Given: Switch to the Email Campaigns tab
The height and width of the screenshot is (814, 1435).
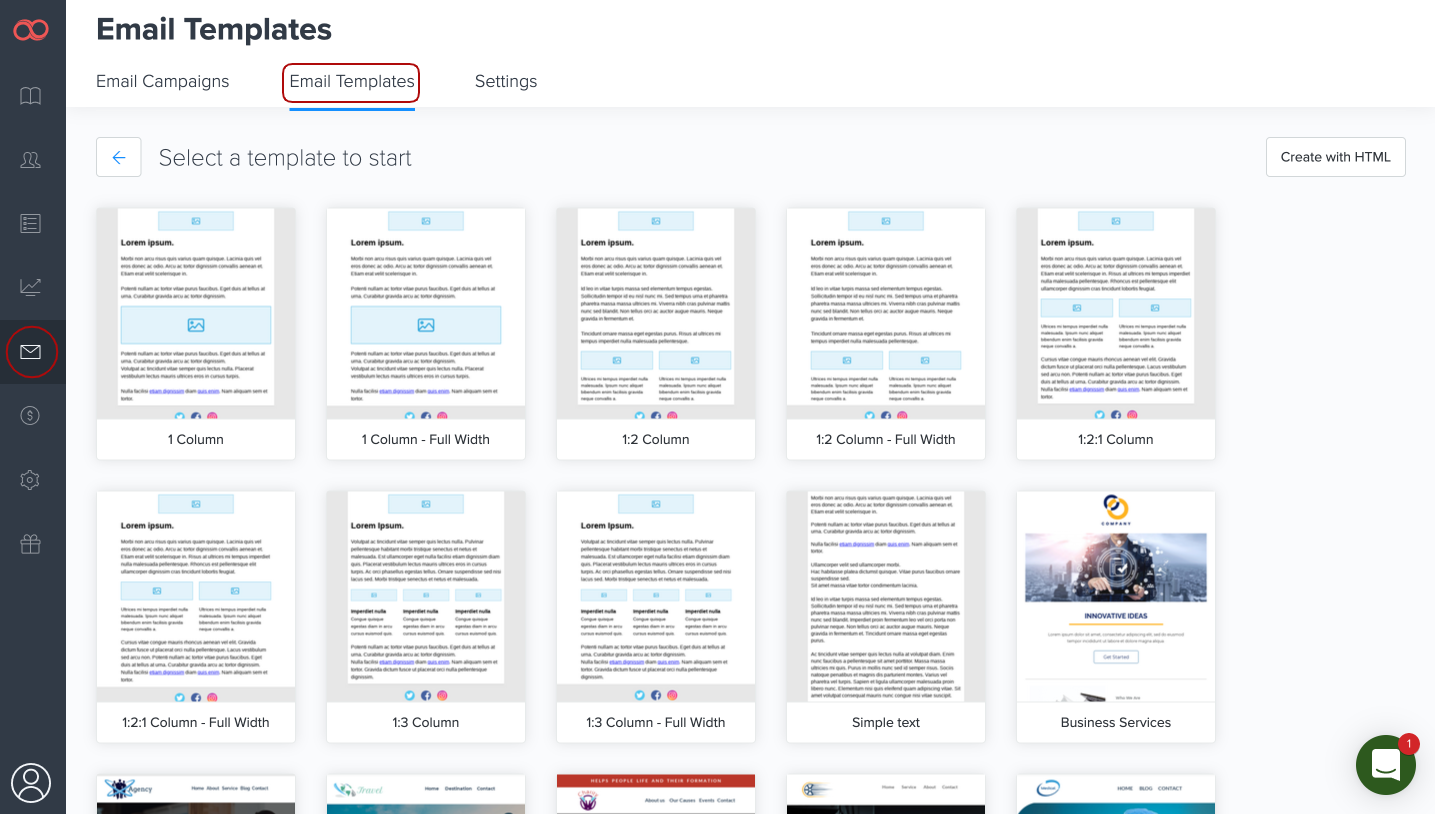Looking at the screenshot, I should (162, 82).
